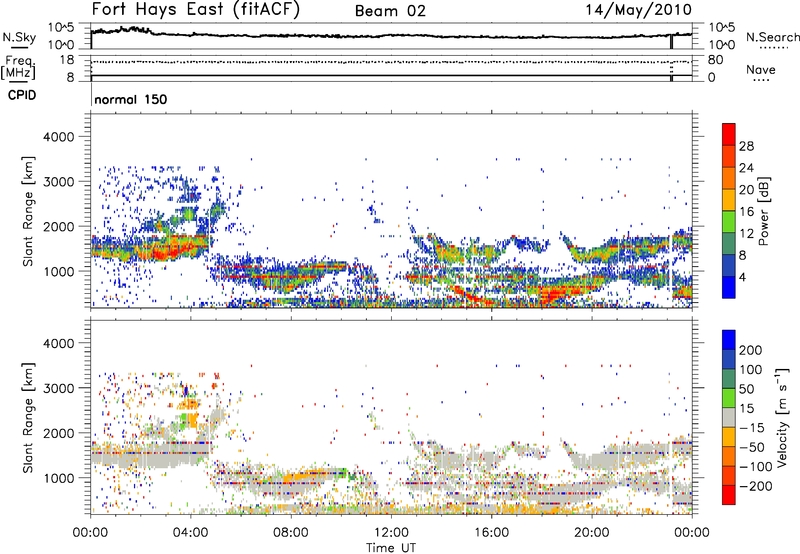The image size is (800, 554).
Task: Click the 'Slant Range [km]' label of velocity panel
Action: 28,418
